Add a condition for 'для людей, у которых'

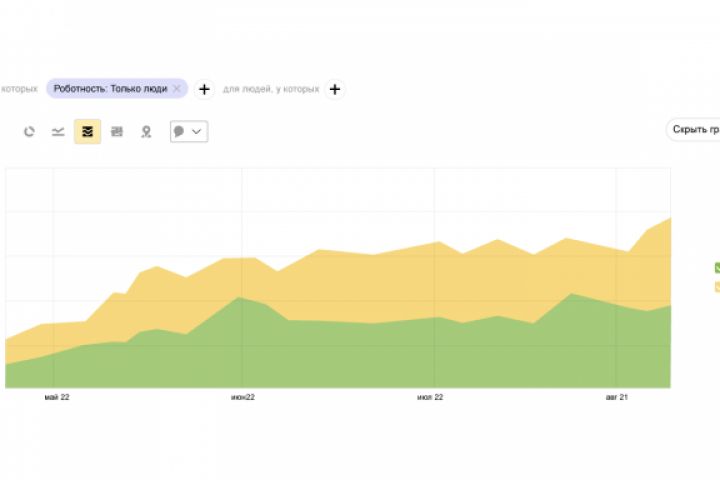click(x=335, y=89)
